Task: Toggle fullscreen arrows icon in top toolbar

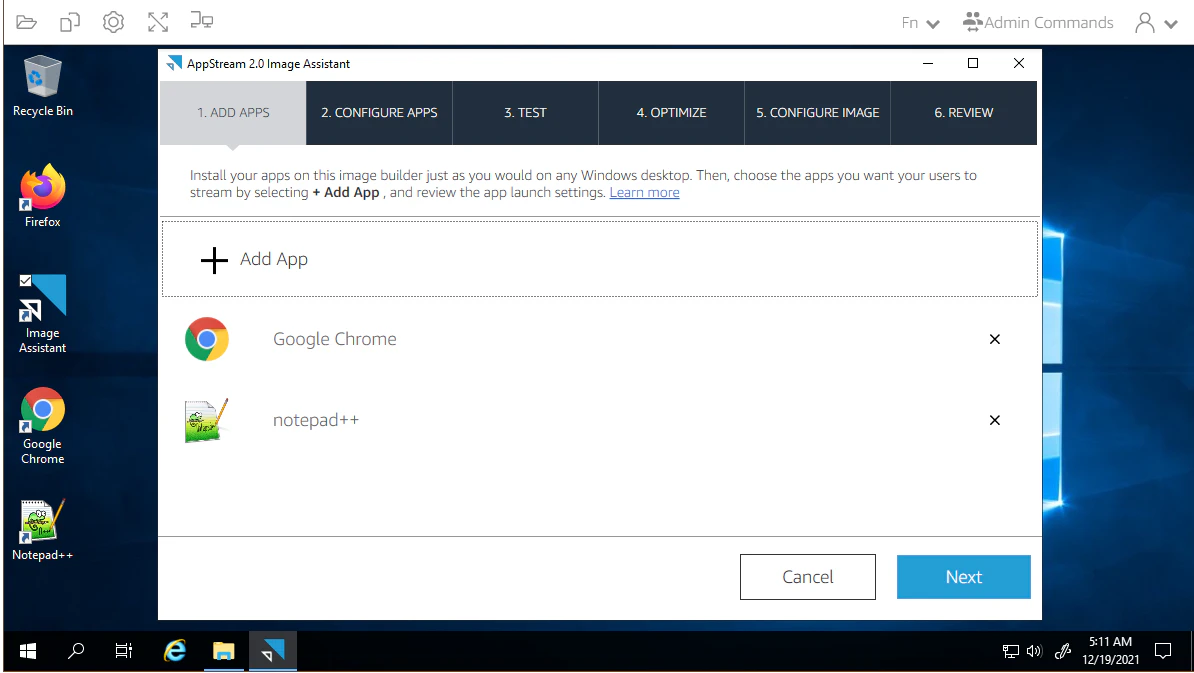Action: tap(158, 22)
